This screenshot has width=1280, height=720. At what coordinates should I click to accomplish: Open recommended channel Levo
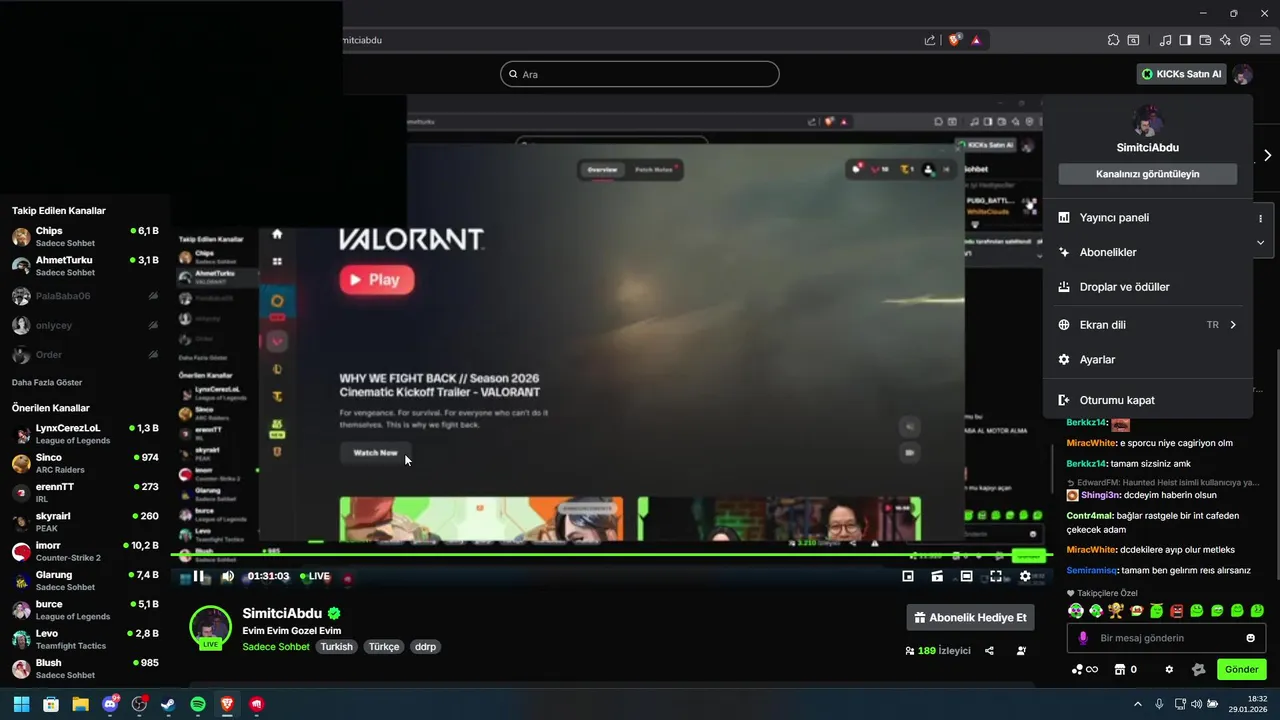(85, 639)
